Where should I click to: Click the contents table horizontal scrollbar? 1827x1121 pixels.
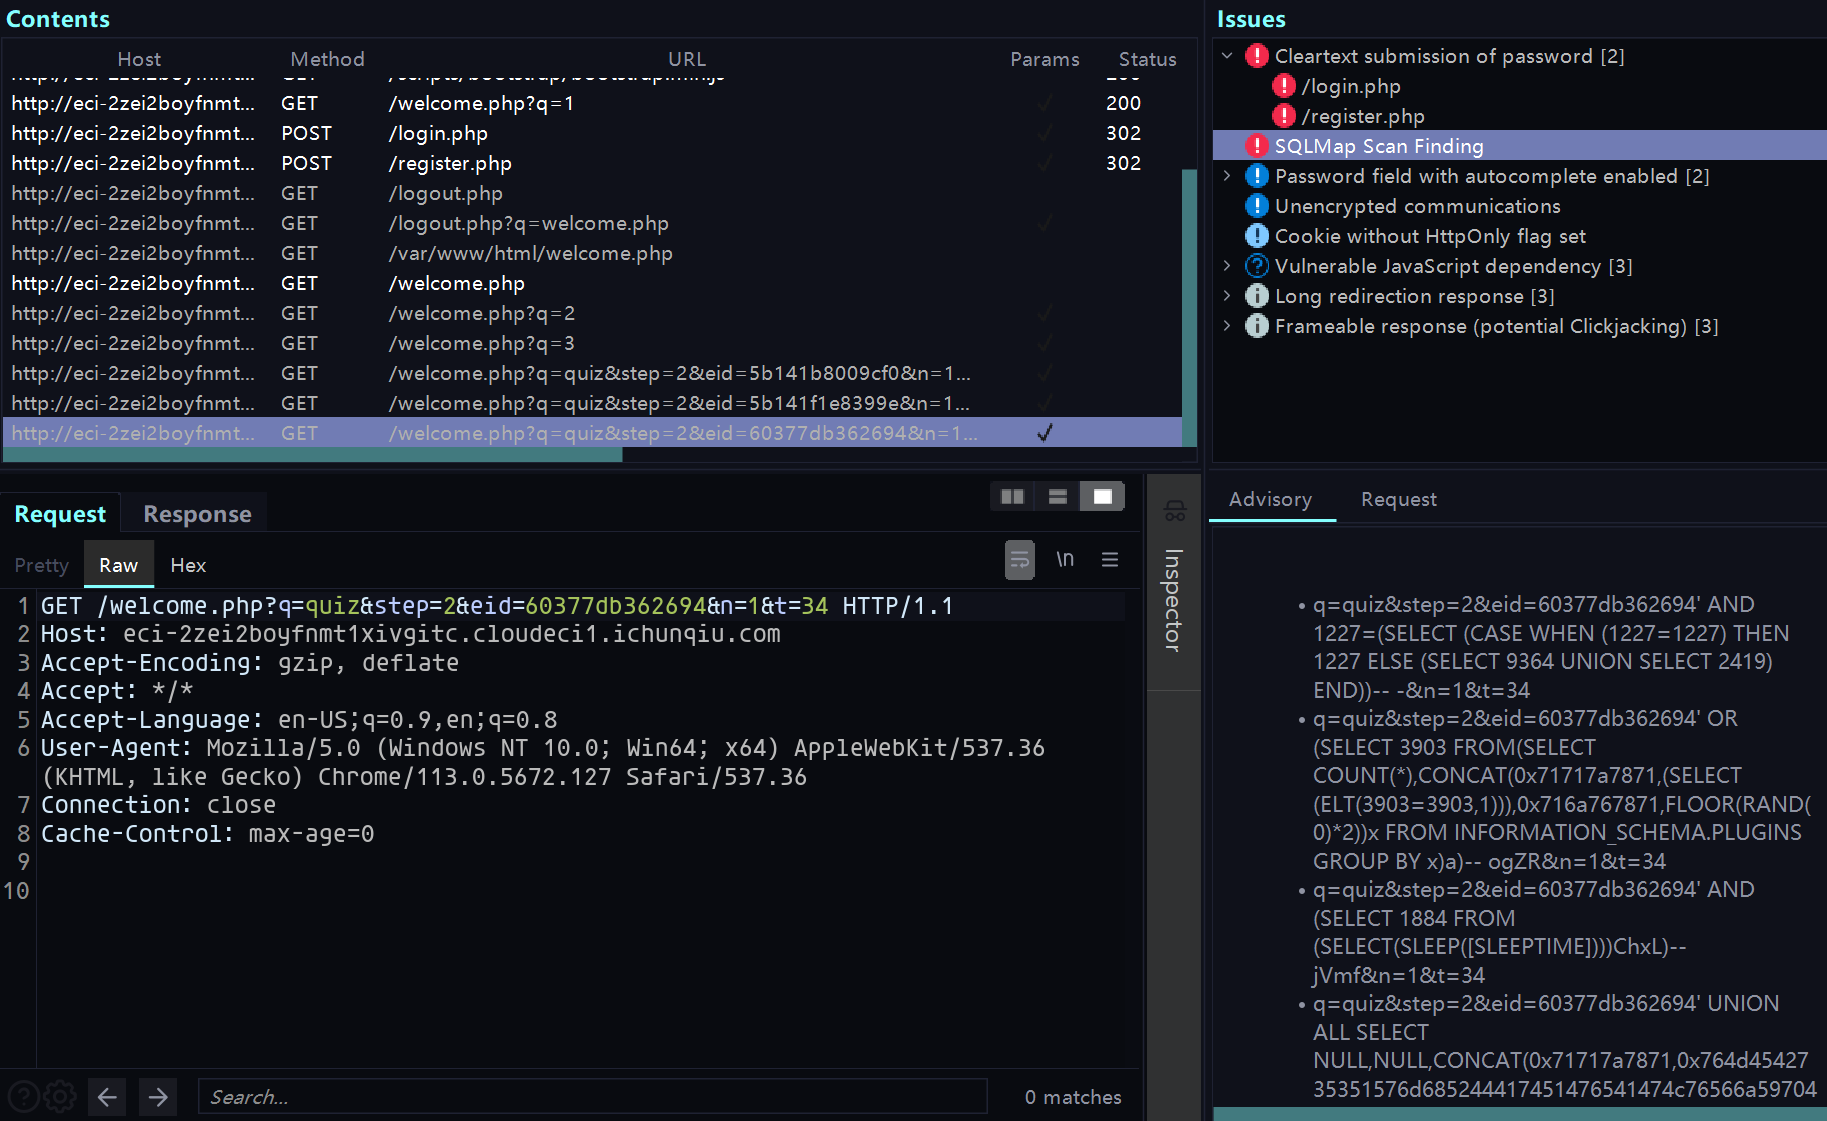[313, 455]
